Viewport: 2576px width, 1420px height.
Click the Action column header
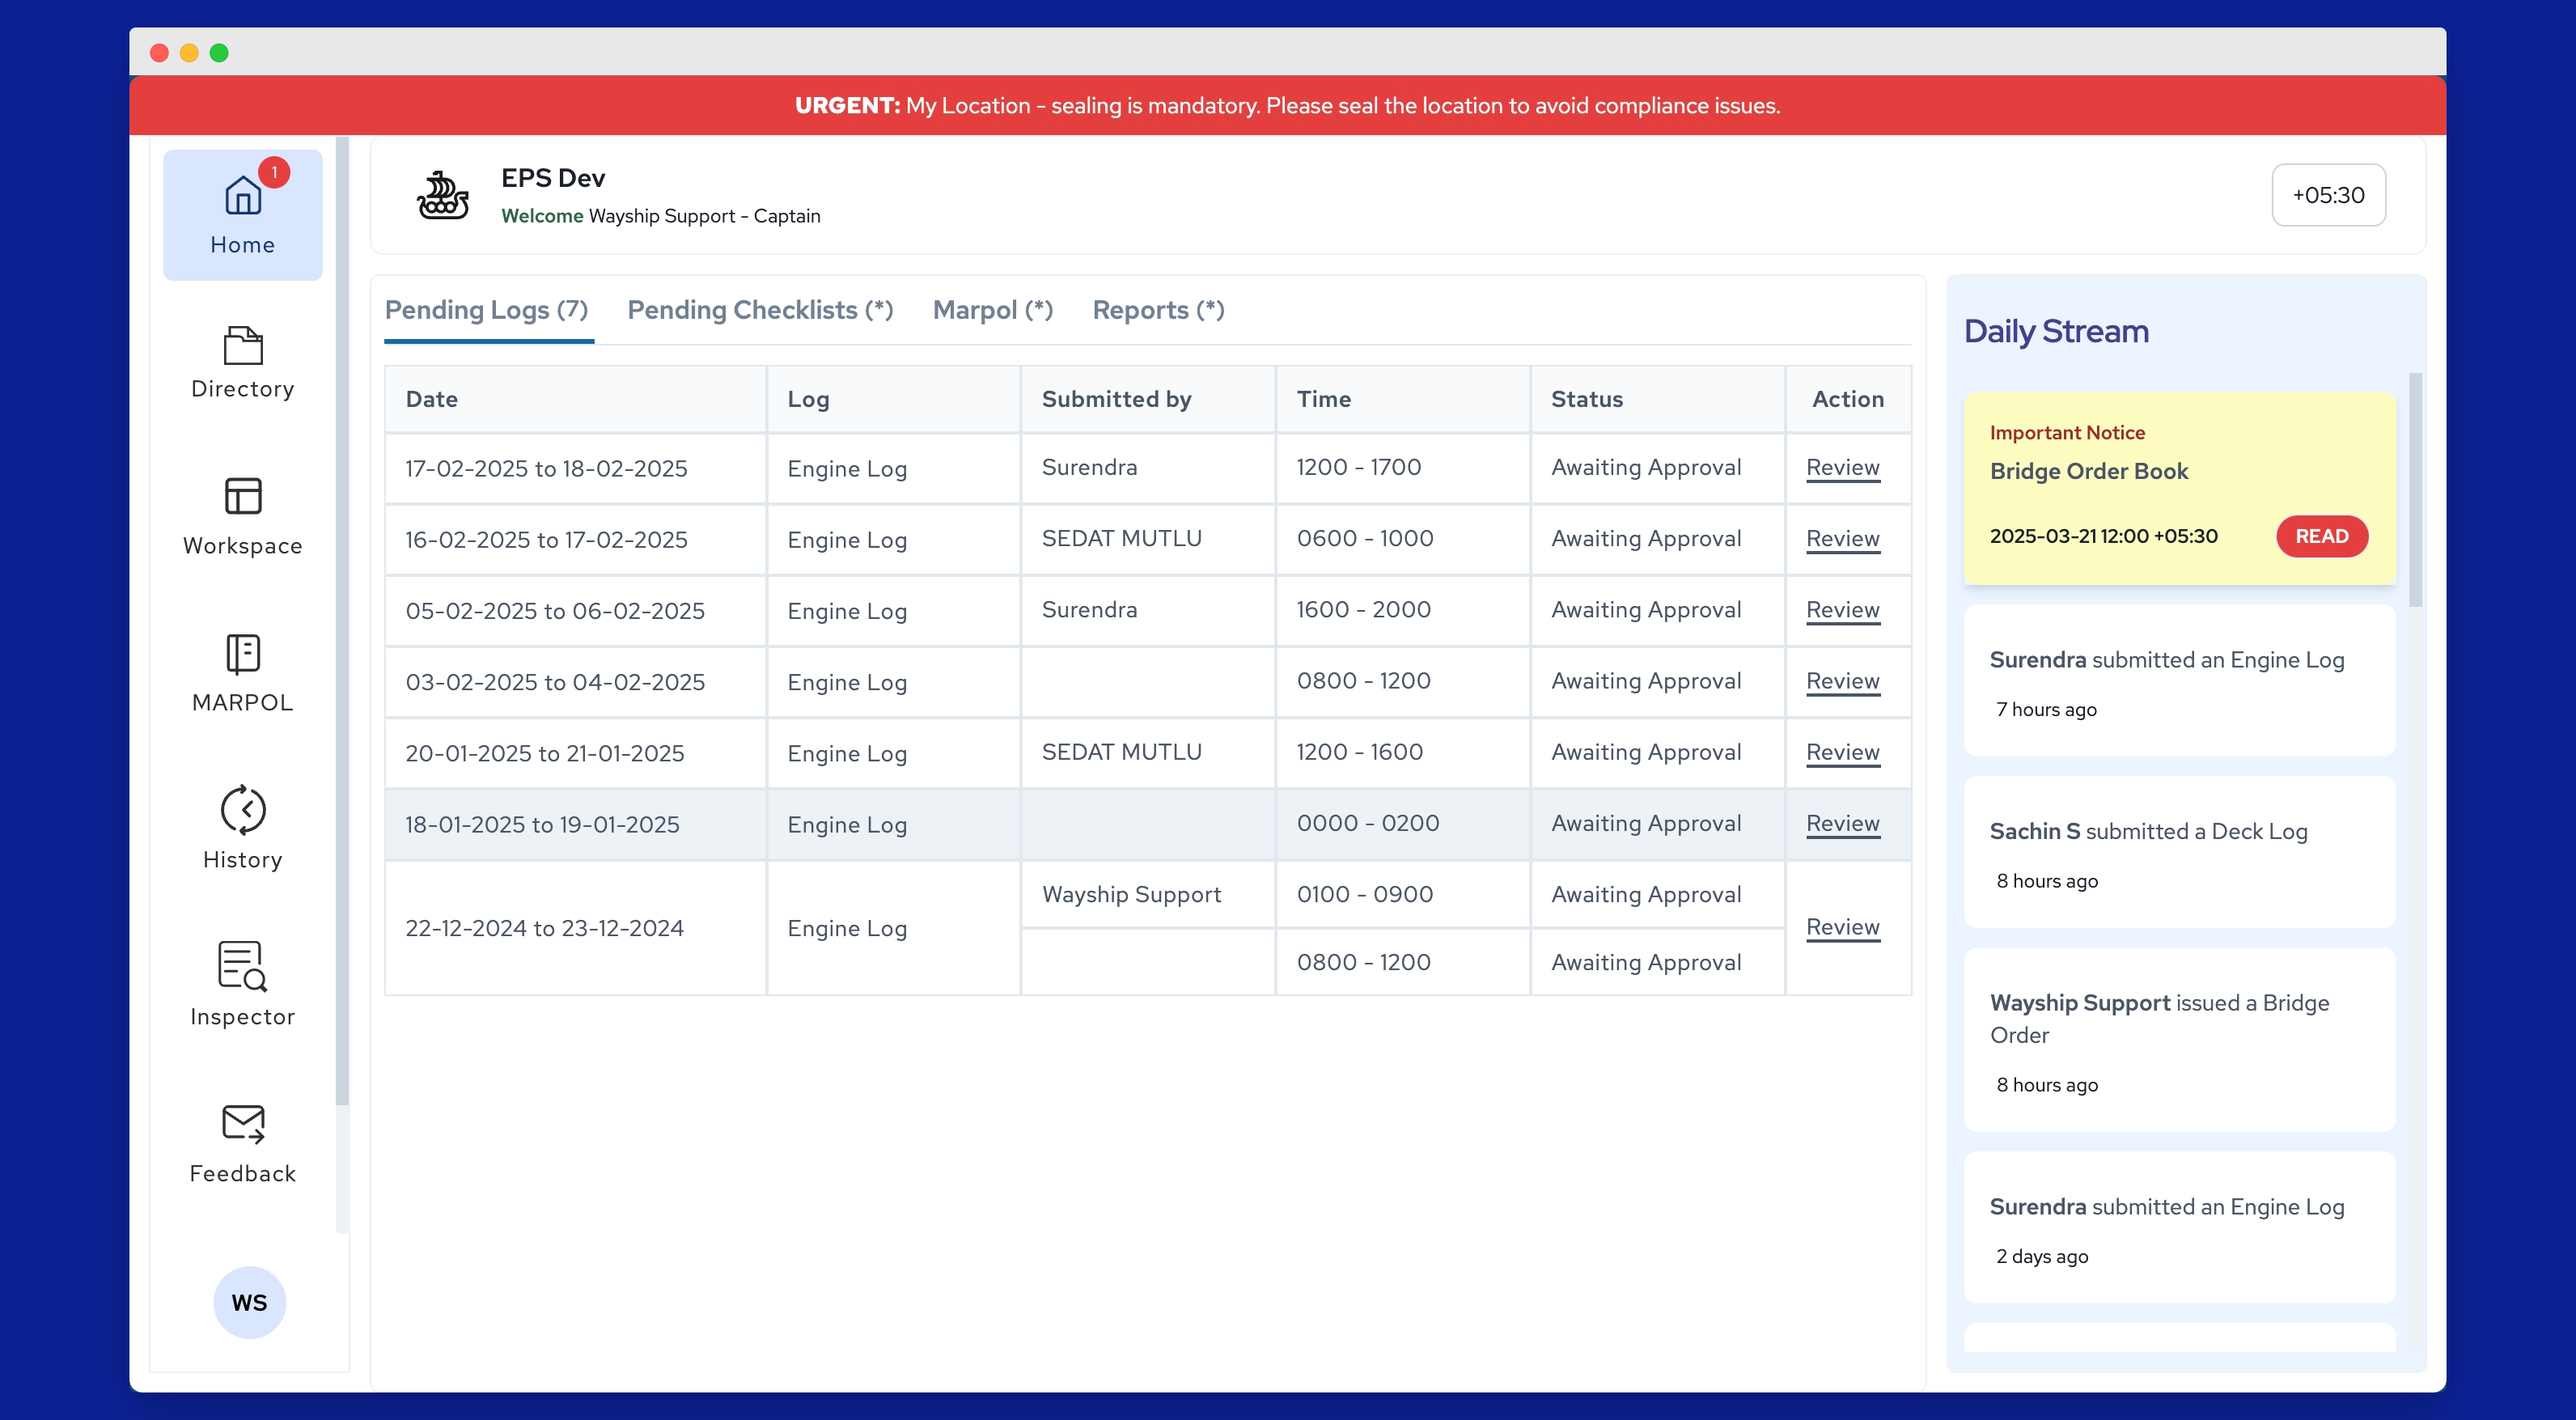pos(1848,399)
